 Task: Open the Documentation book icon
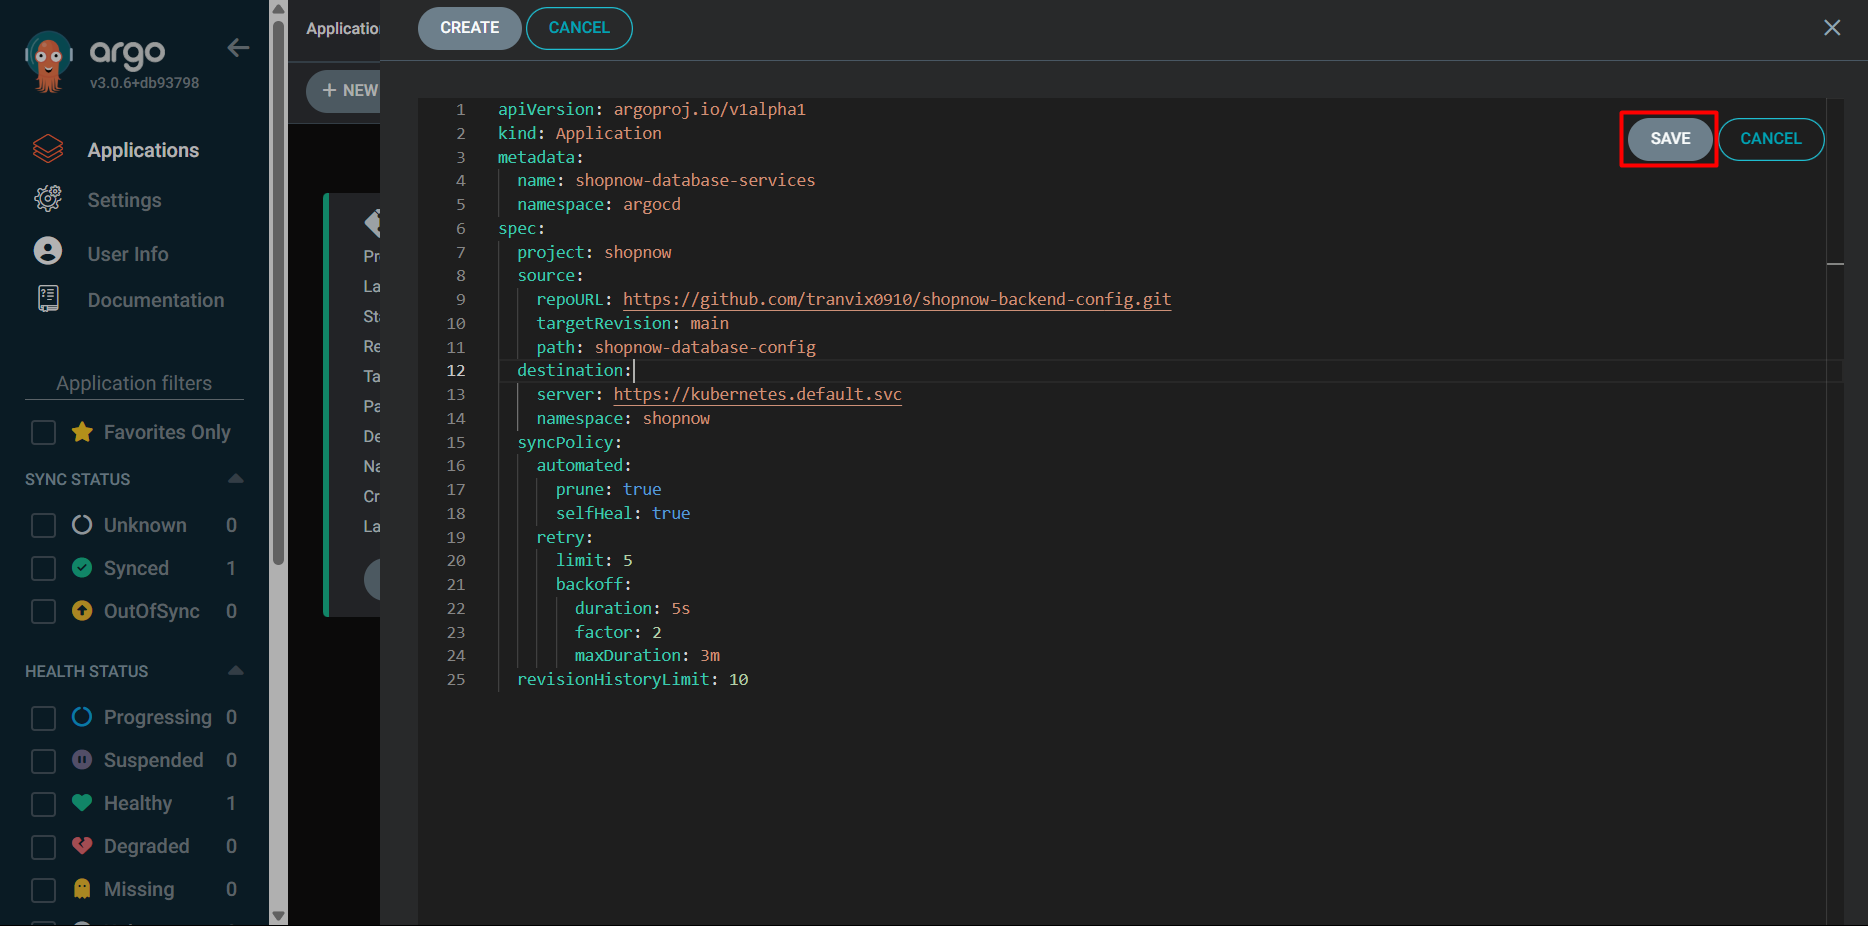pyautogui.click(x=48, y=299)
